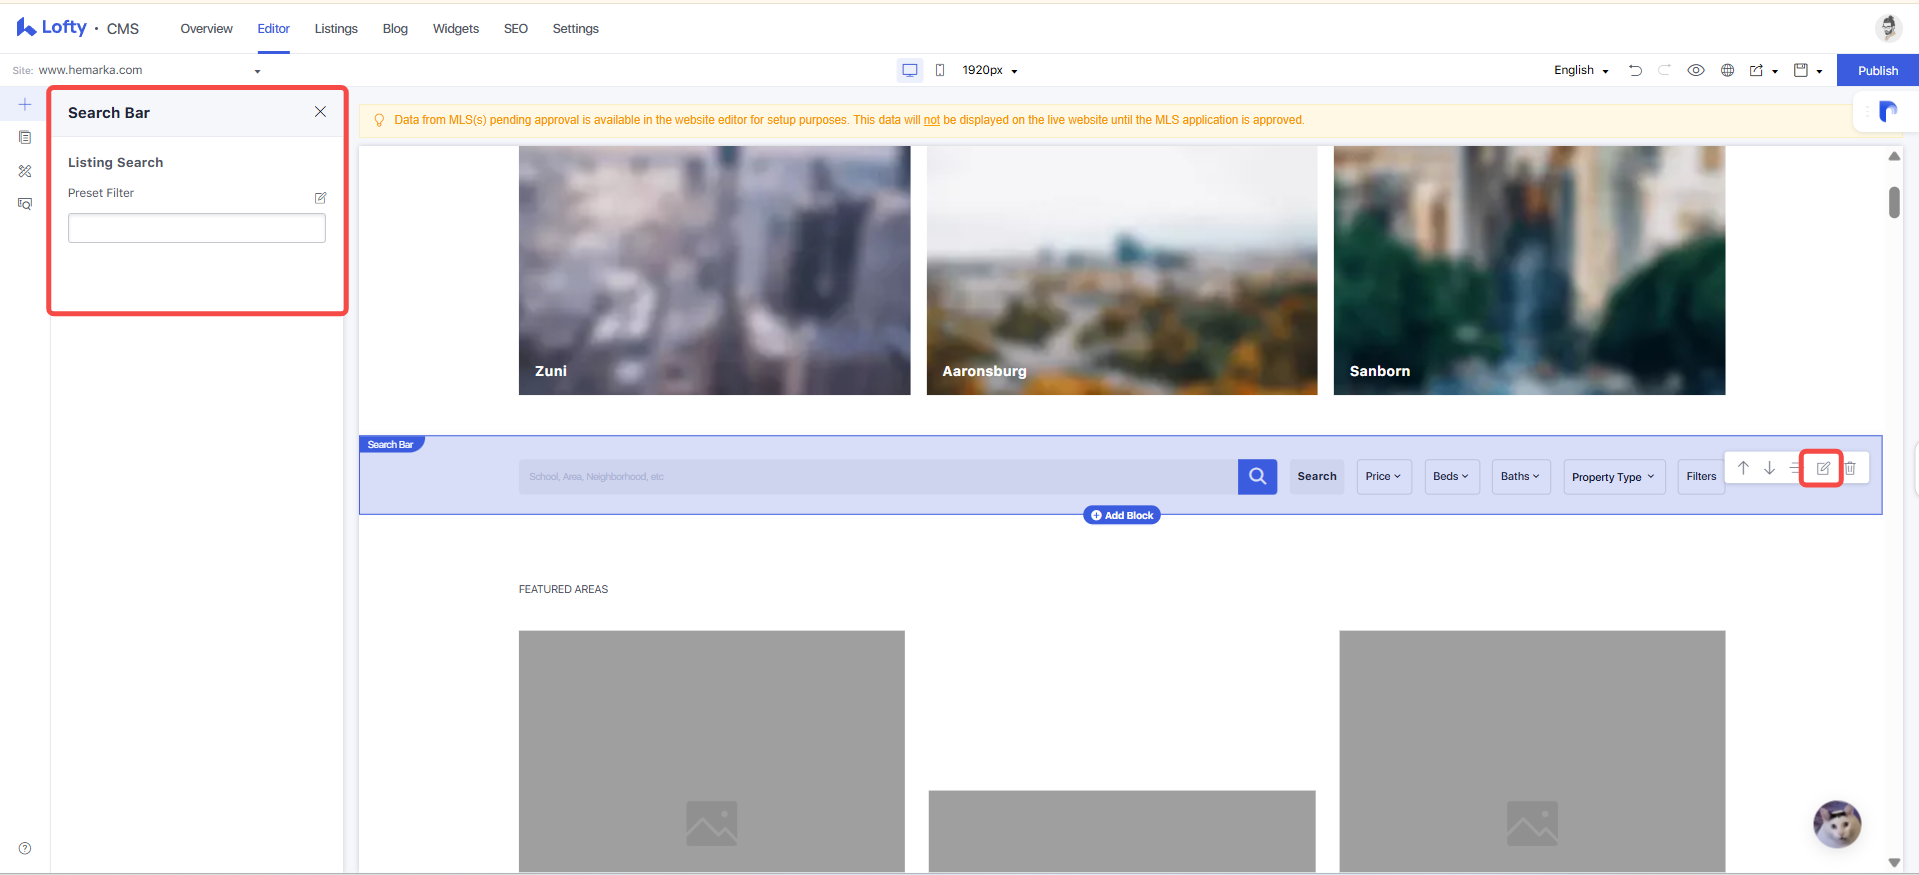Viewport: 1919px width, 875px height.
Task: Undo the last edit
Action: click(1635, 70)
